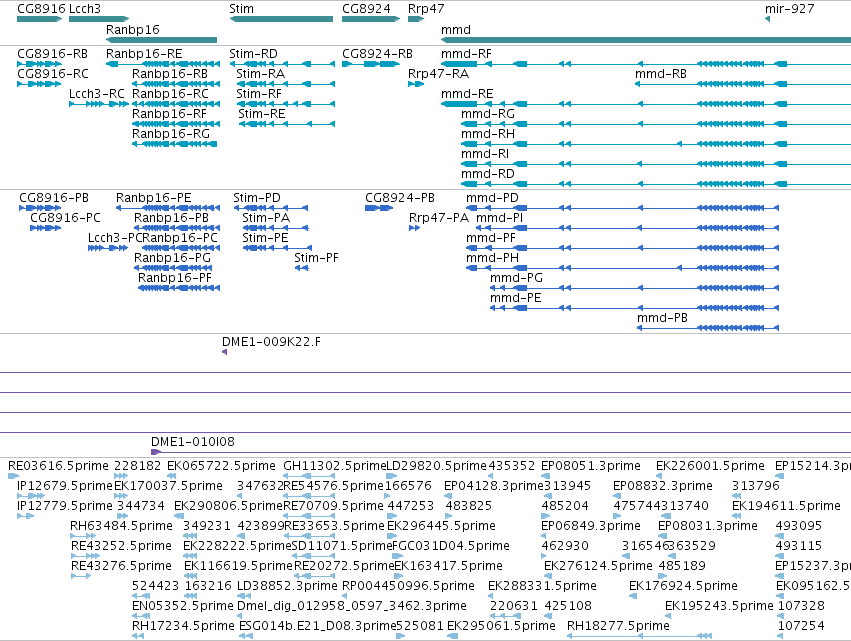This screenshot has width=851, height=641.
Task: Select transcript Ranbp16-RE
Action: click(x=144, y=54)
